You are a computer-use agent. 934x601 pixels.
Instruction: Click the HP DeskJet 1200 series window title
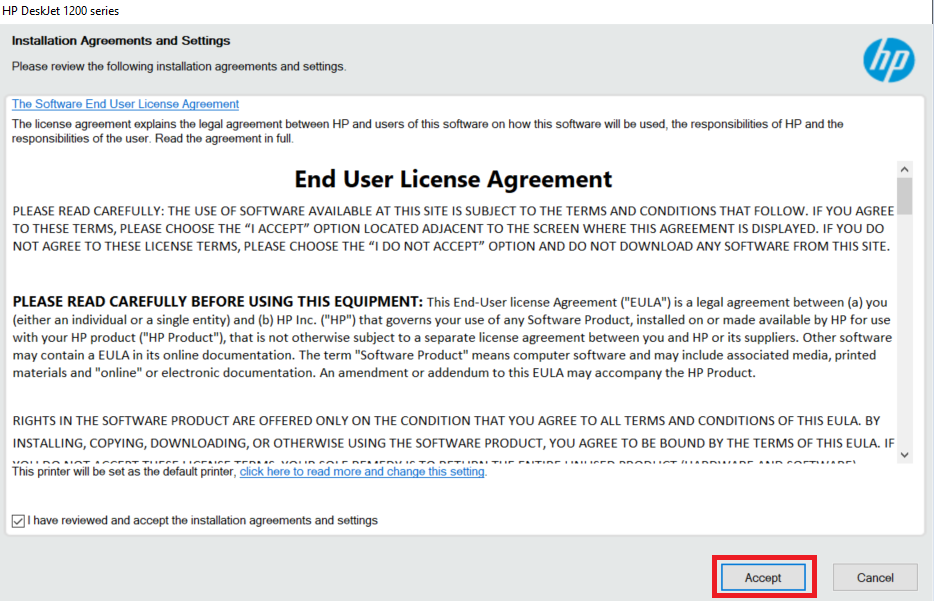[60, 11]
